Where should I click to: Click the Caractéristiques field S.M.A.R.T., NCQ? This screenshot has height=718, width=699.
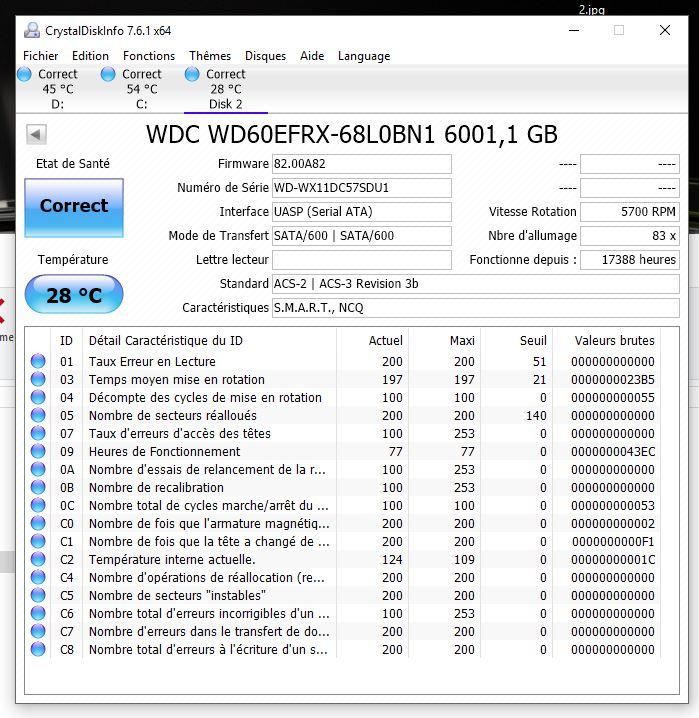pyautogui.click(x=476, y=308)
